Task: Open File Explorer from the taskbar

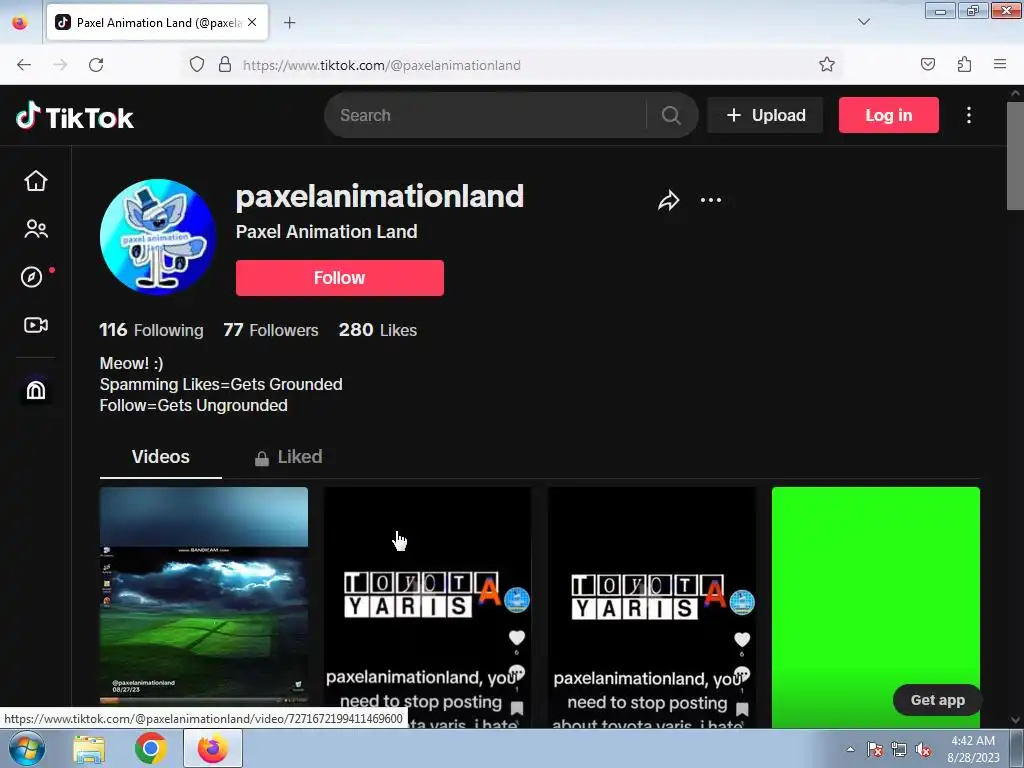Action: (x=89, y=748)
